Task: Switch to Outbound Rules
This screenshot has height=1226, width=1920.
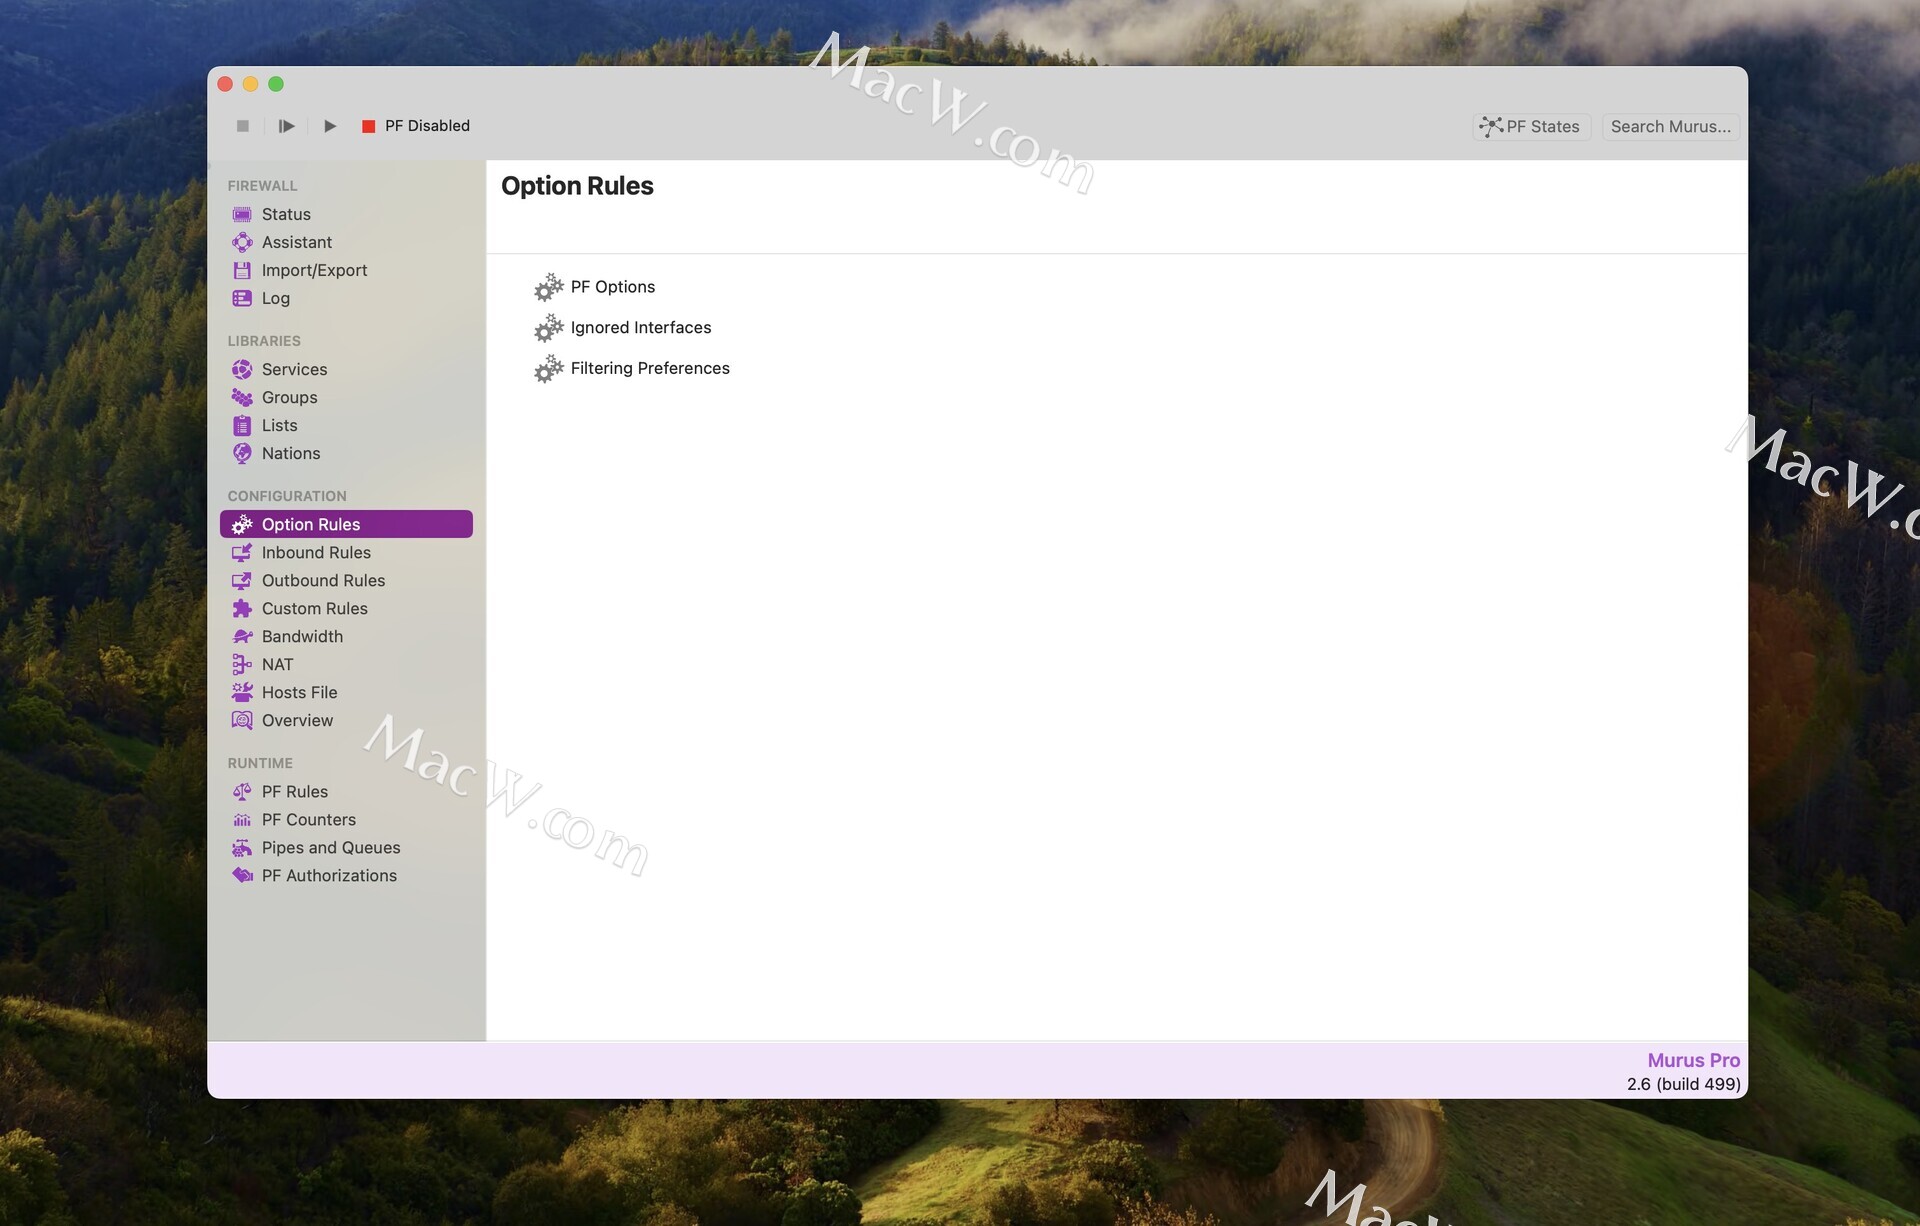Action: click(x=323, y=580)
